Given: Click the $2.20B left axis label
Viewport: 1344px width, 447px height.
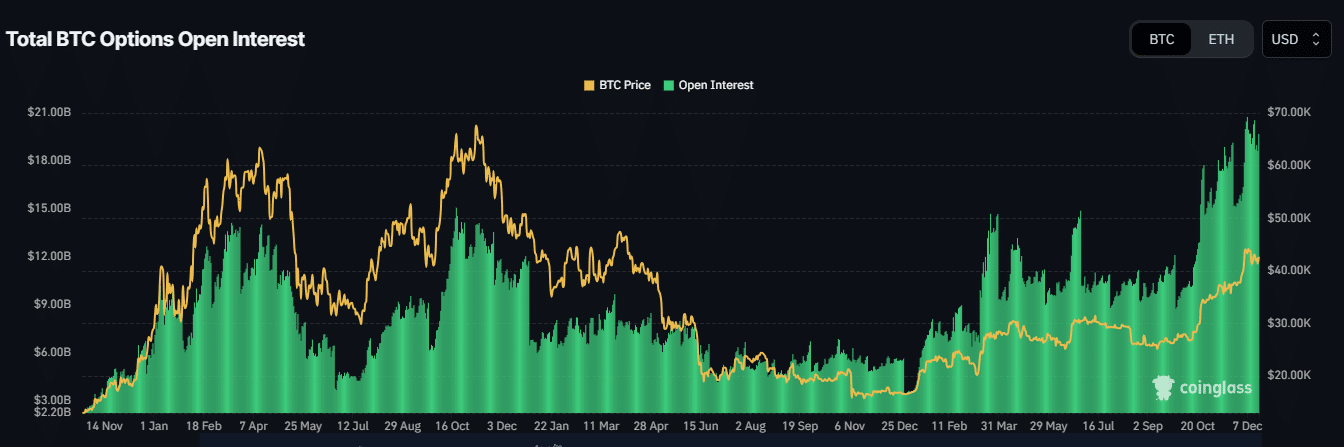Looking at the screenshot, I should pos(49,411).
